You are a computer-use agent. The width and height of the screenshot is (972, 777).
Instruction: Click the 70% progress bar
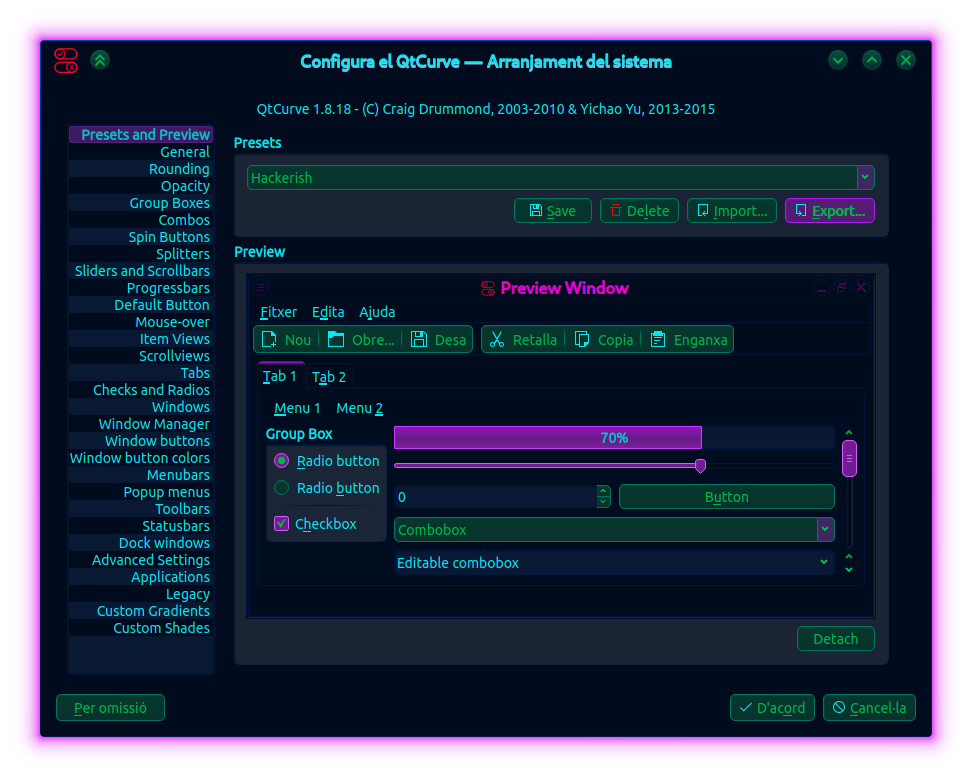point(614,437)
